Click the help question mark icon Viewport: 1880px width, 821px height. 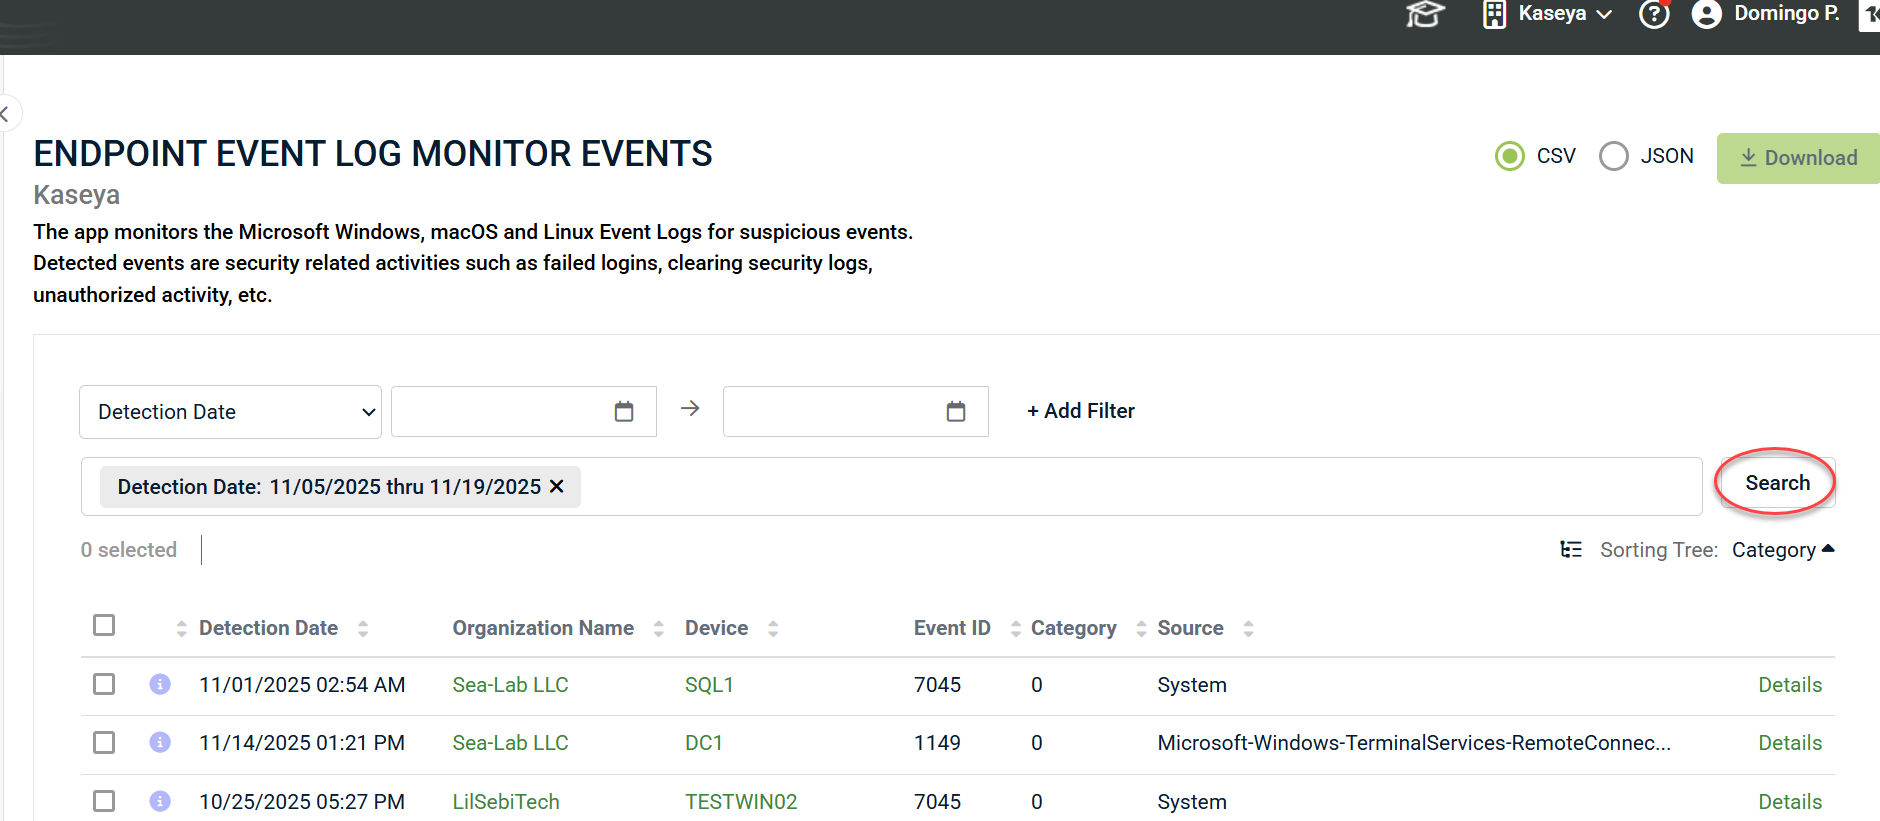point(1654,15)
